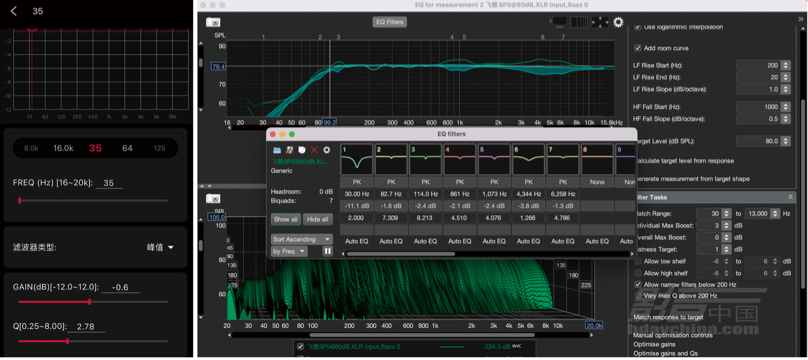Open filter file with the folder icon
The width and height of the screenshot is (808, 360).
[277, 150]
